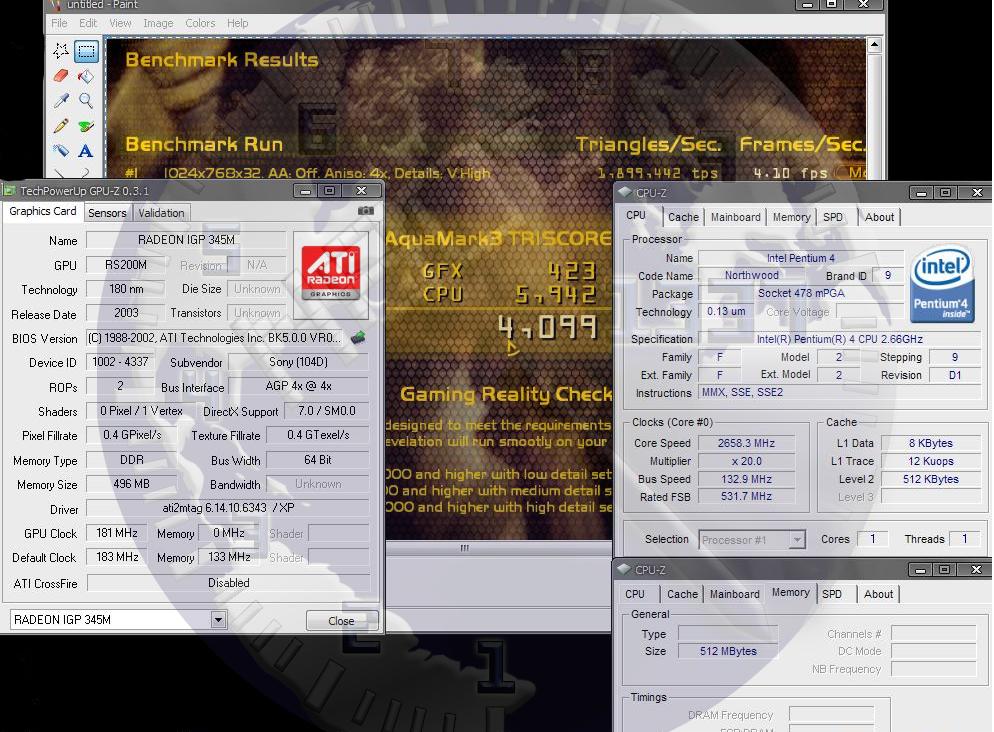The width and height of the screenshot is (994, 732).
Task: Open the Cache tab in lower CPU-Z
Action: (x=682, y=594)
